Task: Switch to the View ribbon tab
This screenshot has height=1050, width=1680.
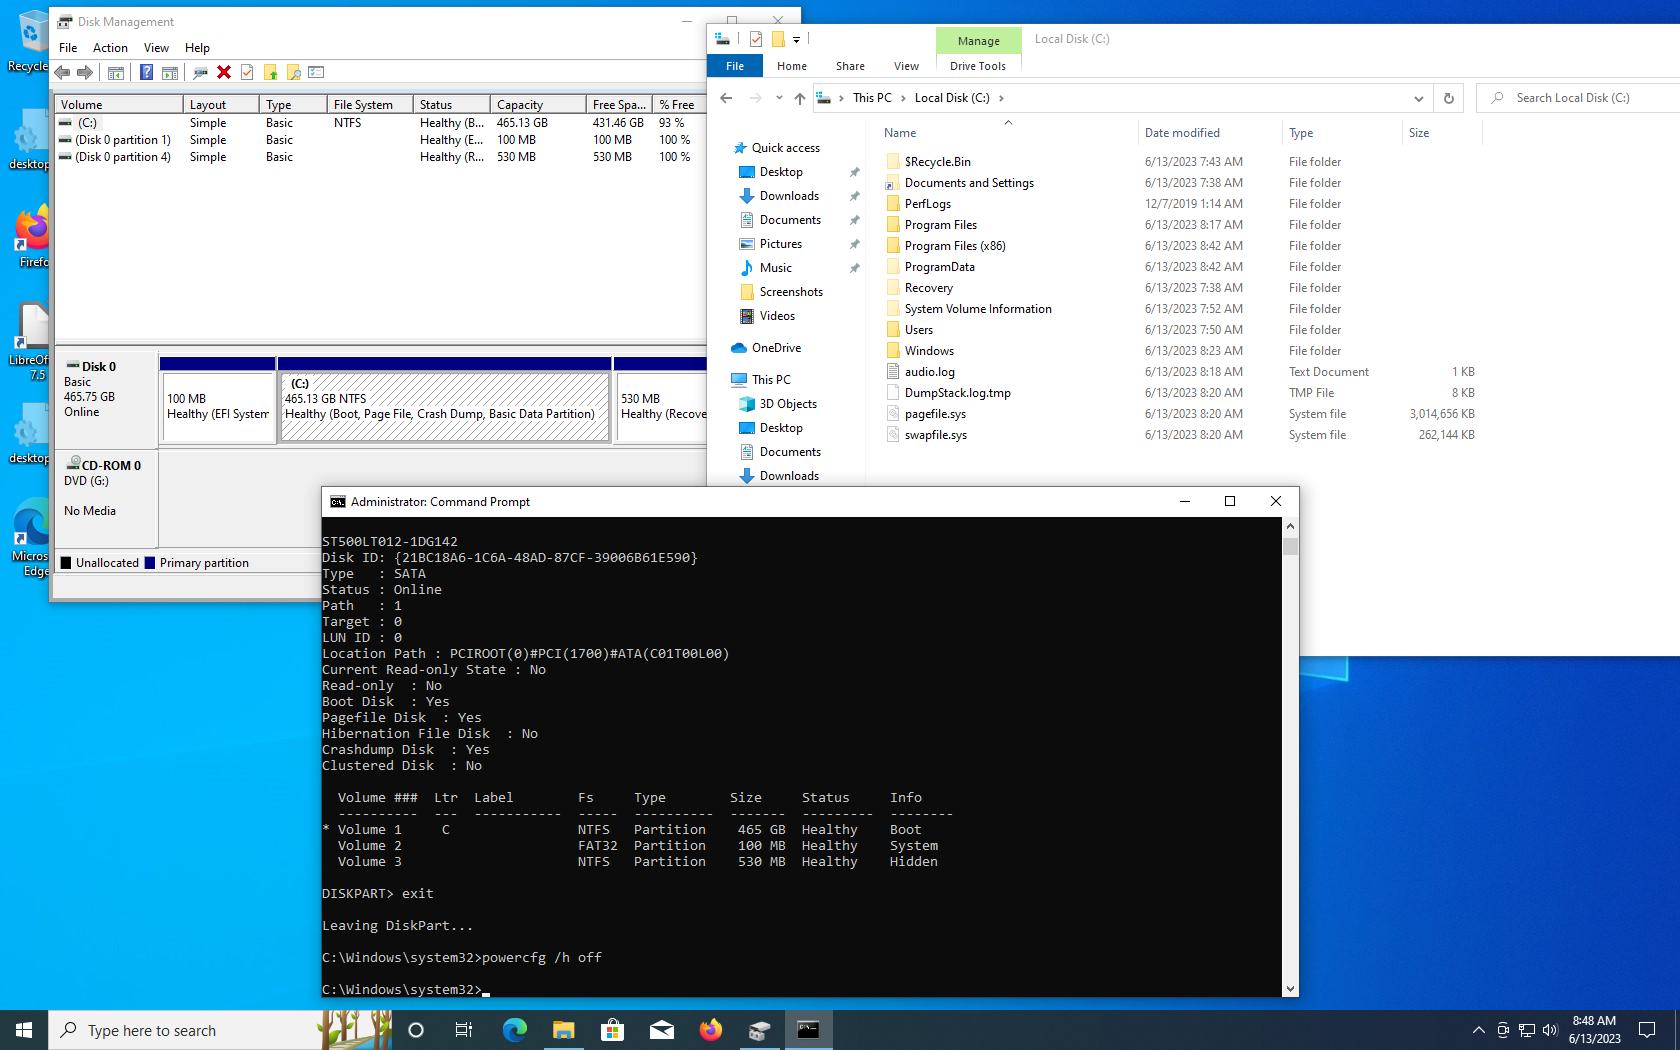Action: (906, 66)
